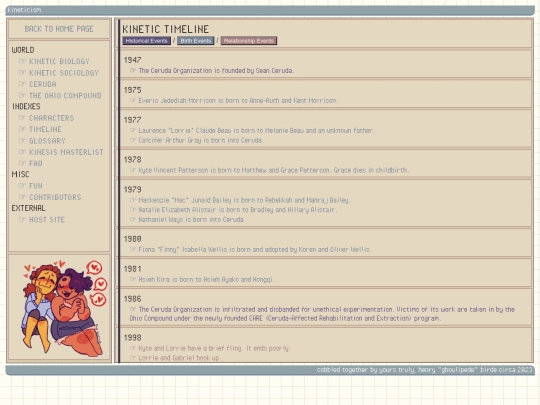Click the pointing-hand icon beside Host Site
Viewport: 540px width, 405px height.
[x=22, y=219]
